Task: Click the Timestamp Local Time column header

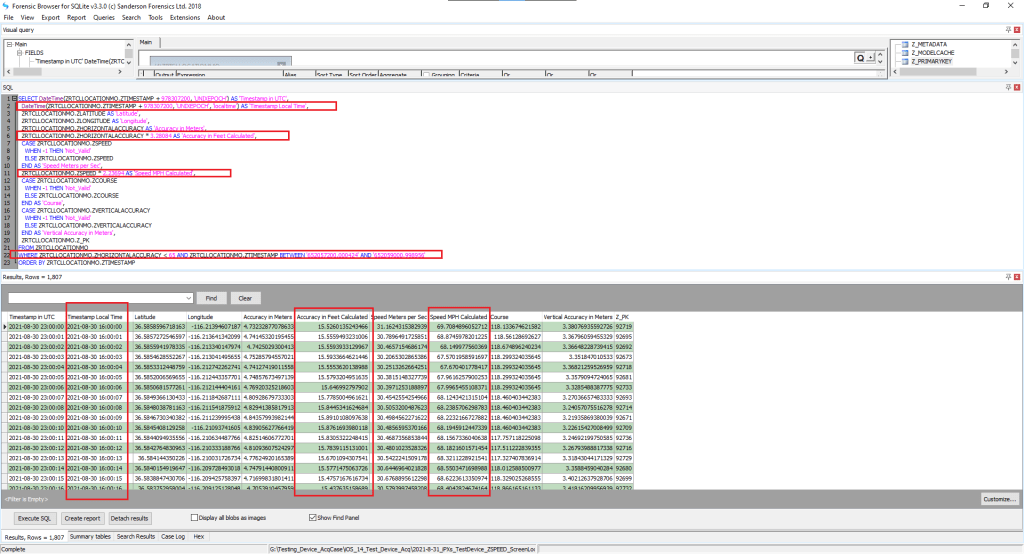Action: [x=95, y=316]
